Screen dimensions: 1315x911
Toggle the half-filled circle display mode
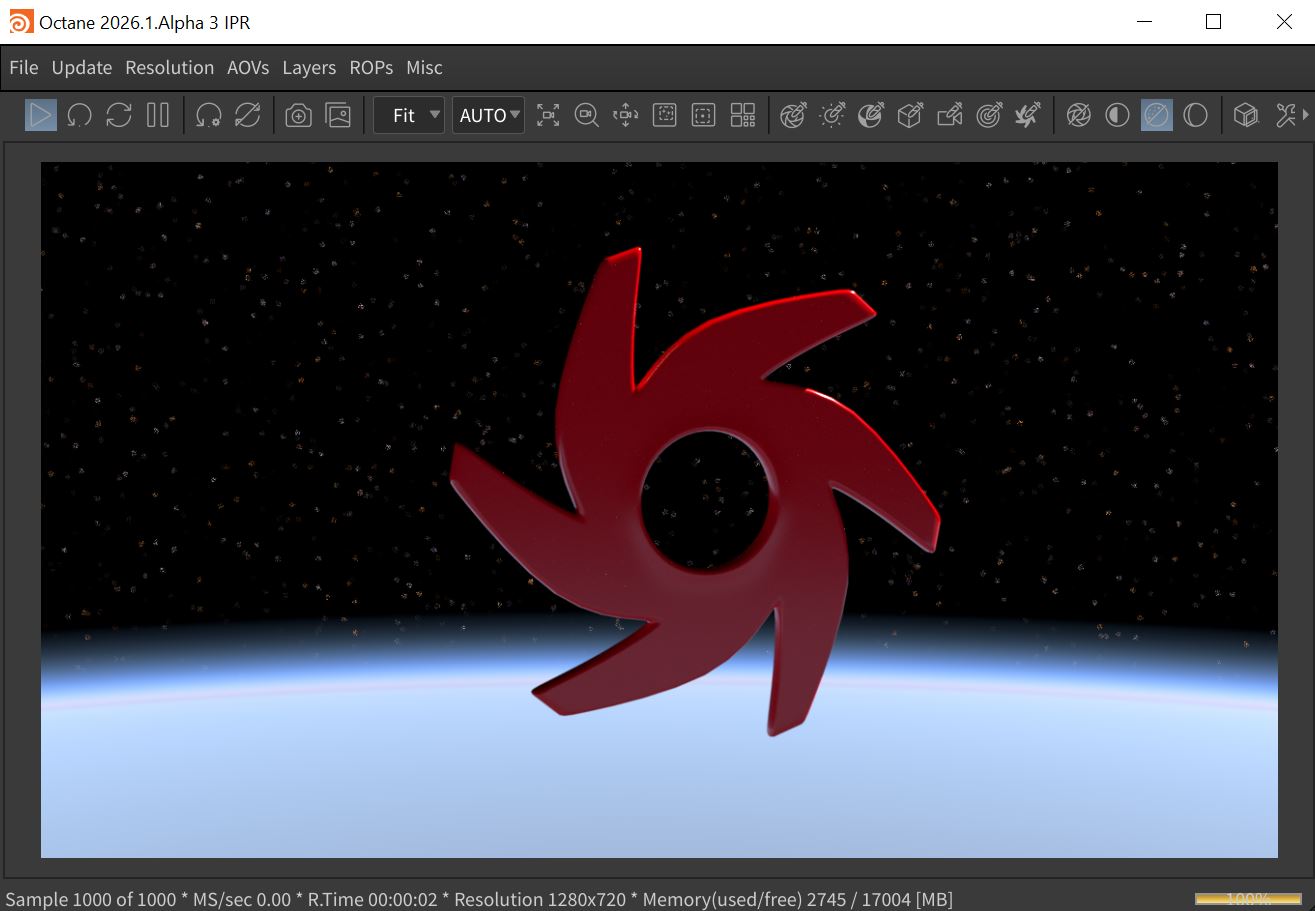pos(1117,116)
